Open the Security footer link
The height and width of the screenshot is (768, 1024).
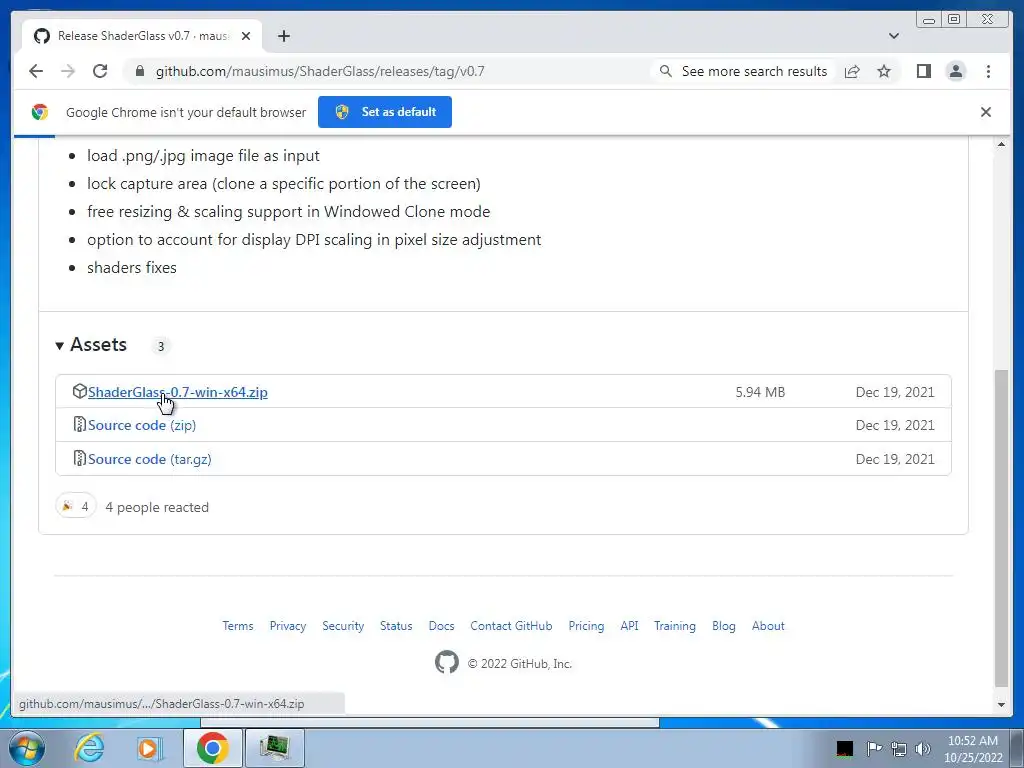[x=343, y=626]
